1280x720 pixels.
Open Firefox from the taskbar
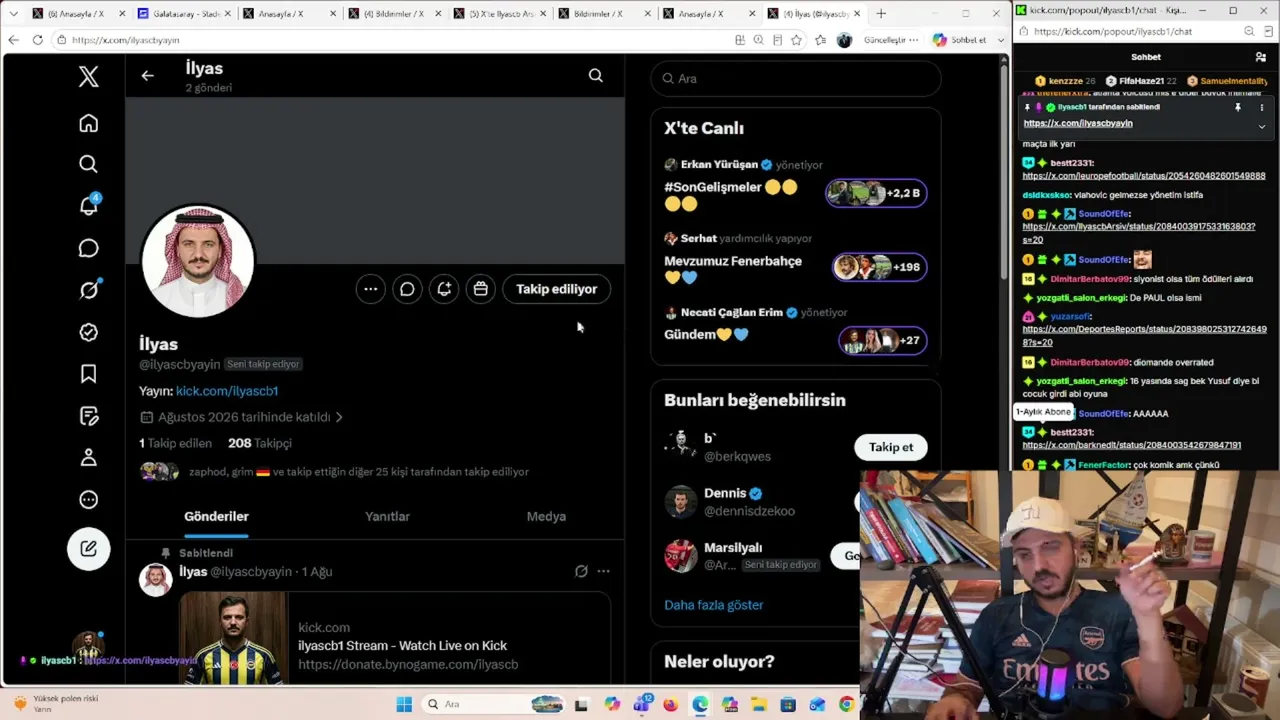point(670,704)
